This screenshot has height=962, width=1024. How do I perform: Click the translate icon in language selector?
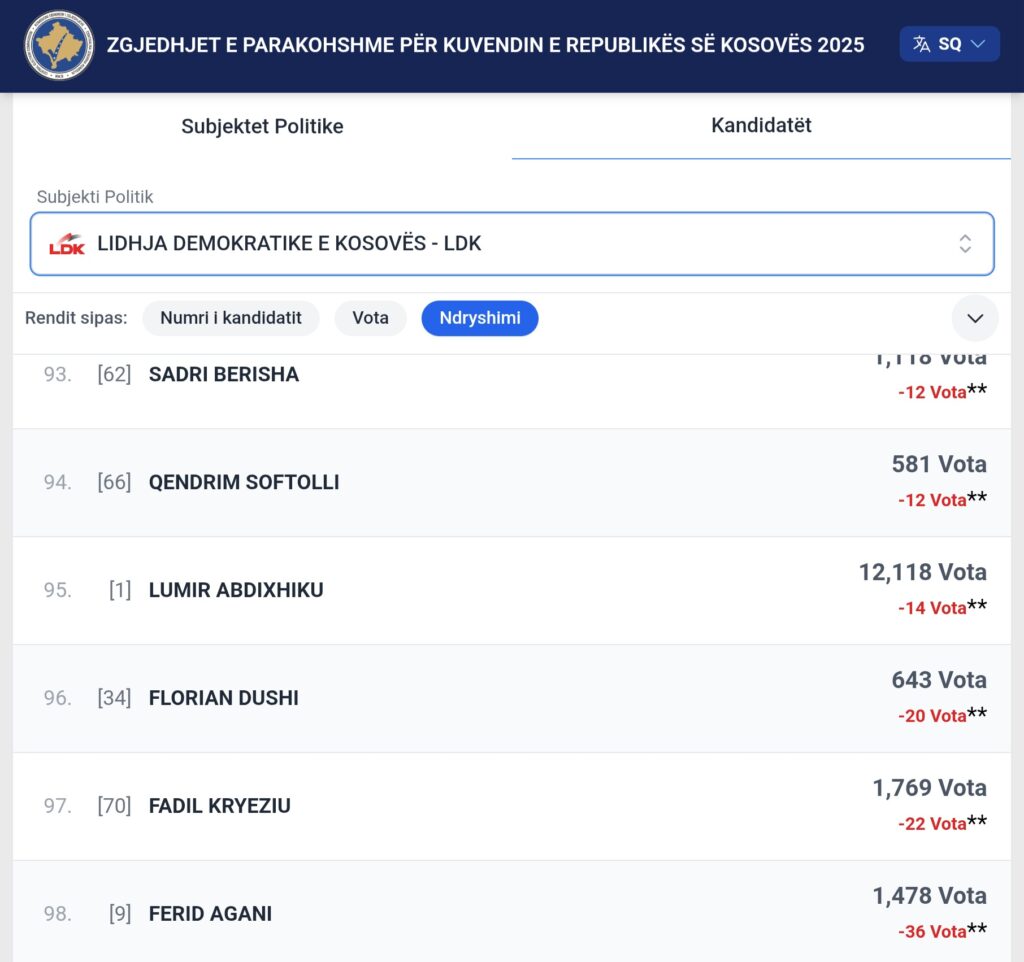point(922,44)
